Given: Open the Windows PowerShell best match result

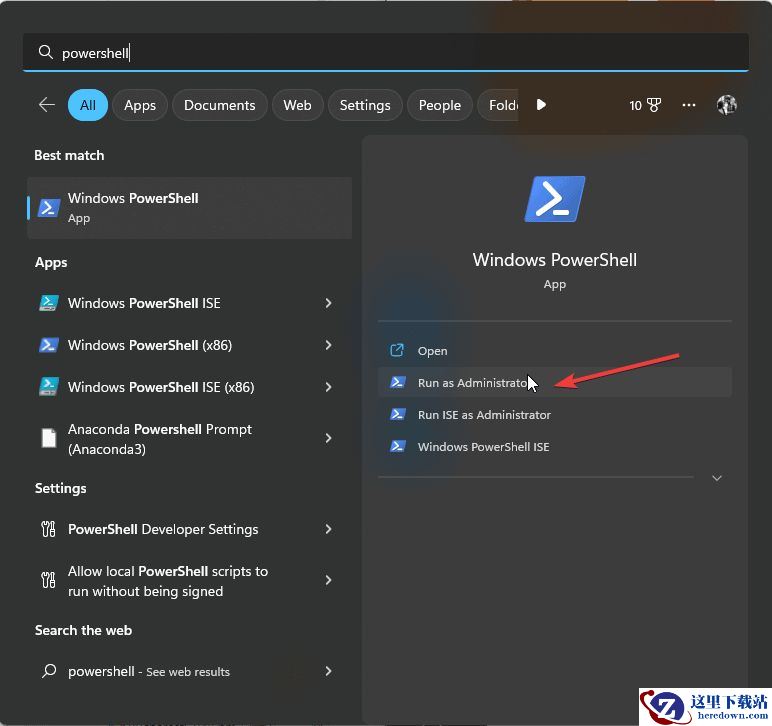Looking at the screenshot, I should point(190,208).
